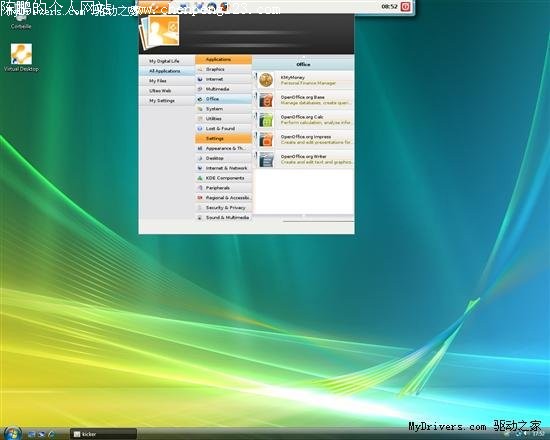Select the All Applications tab

[167, 71]
